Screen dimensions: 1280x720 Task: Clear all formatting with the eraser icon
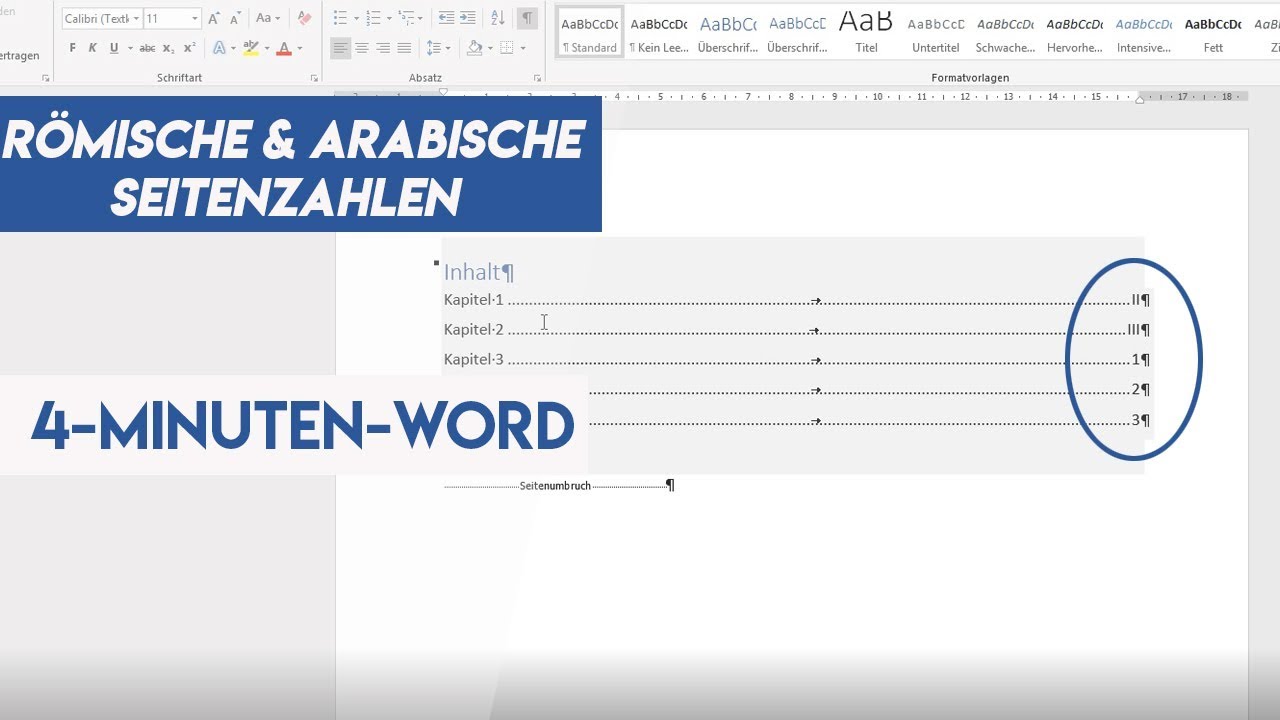click(305, 18)
